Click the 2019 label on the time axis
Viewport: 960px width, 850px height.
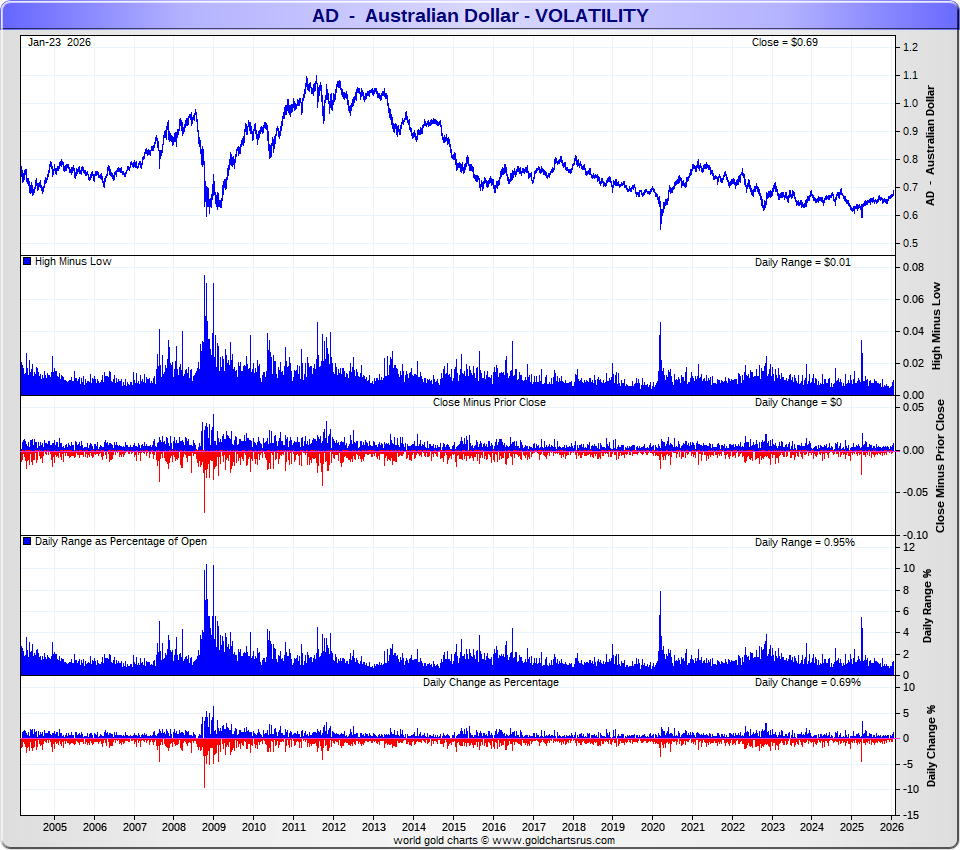pyautogui.click(x=613, y=827)
